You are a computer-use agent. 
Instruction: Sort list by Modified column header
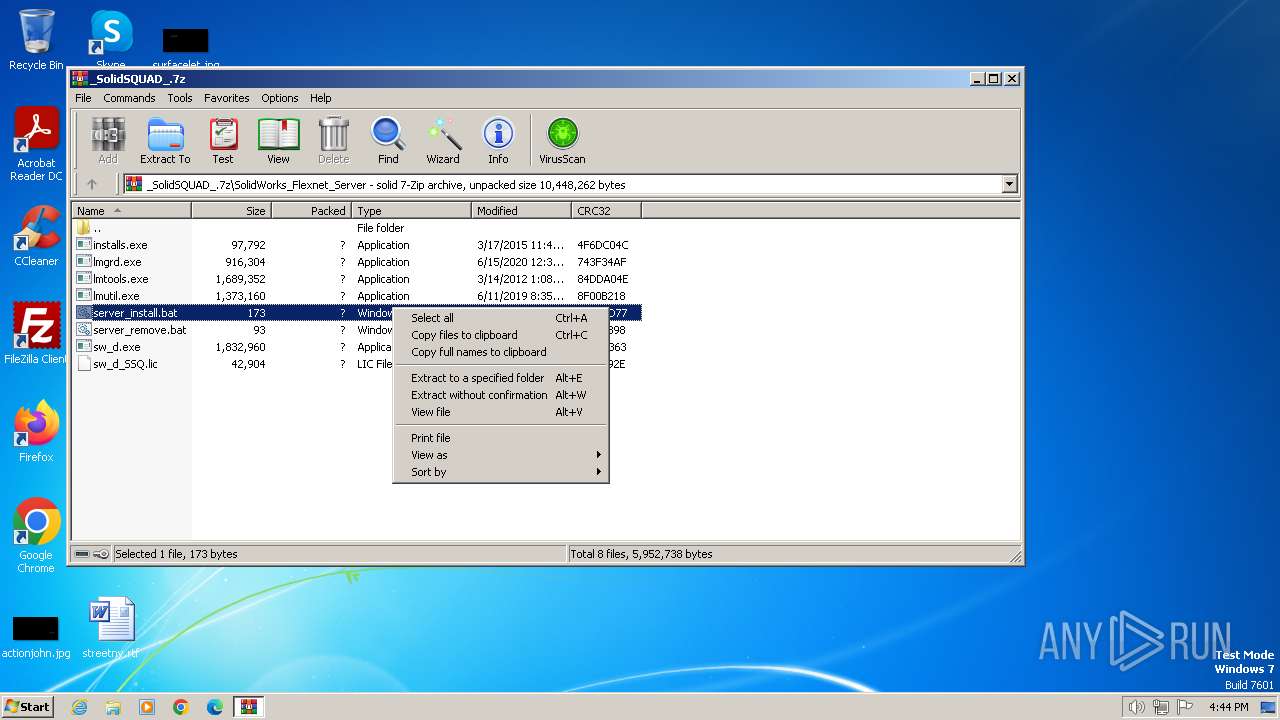pyautogui.click(x=521, y=211)
